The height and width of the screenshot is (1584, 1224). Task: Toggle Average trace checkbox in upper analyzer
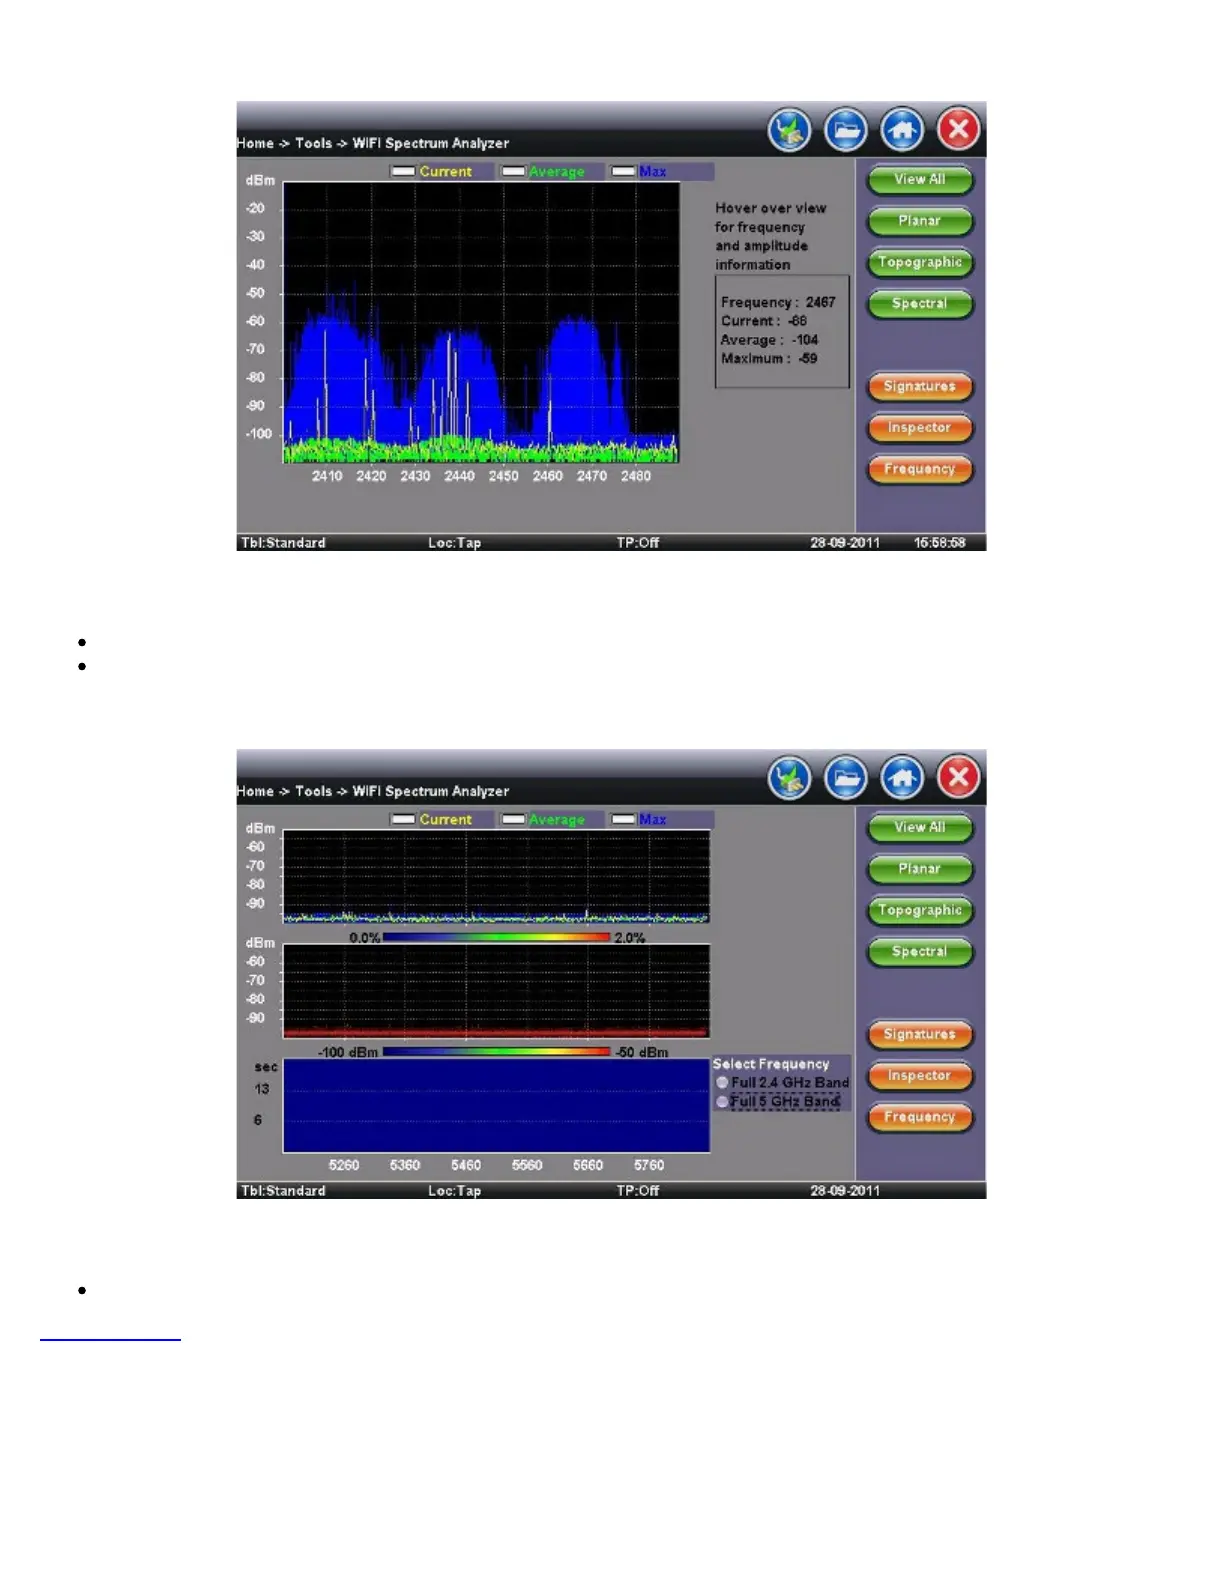[513, 172]
